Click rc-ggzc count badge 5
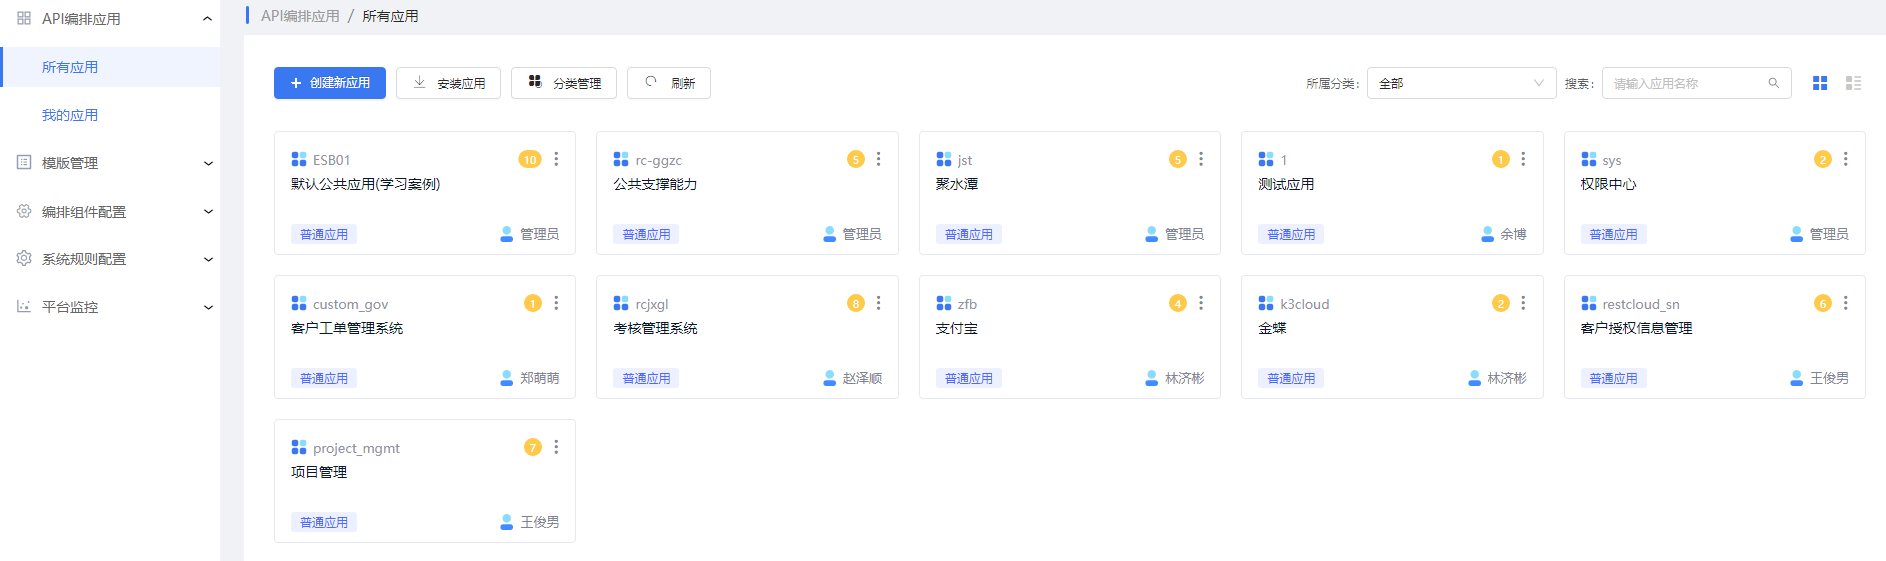 pos(855,159)
